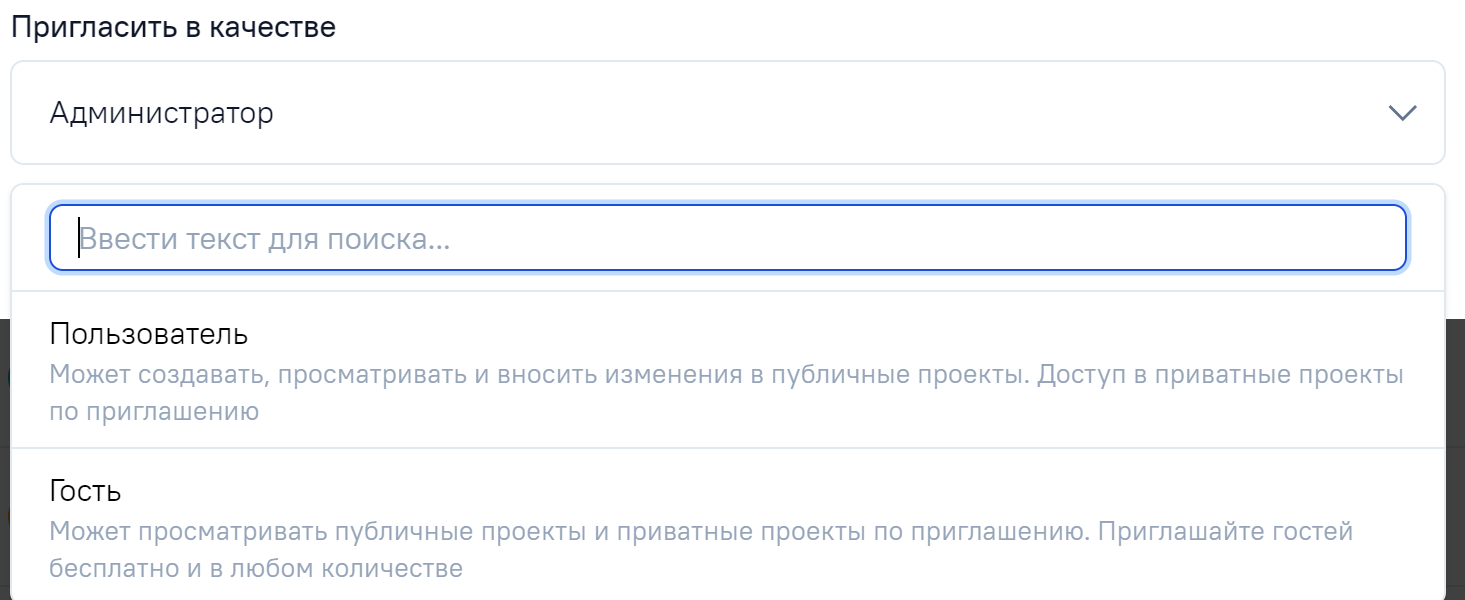1465x600 pixels.
Task: Collapse the role list with the down chevron
Action: (1403, 113)
